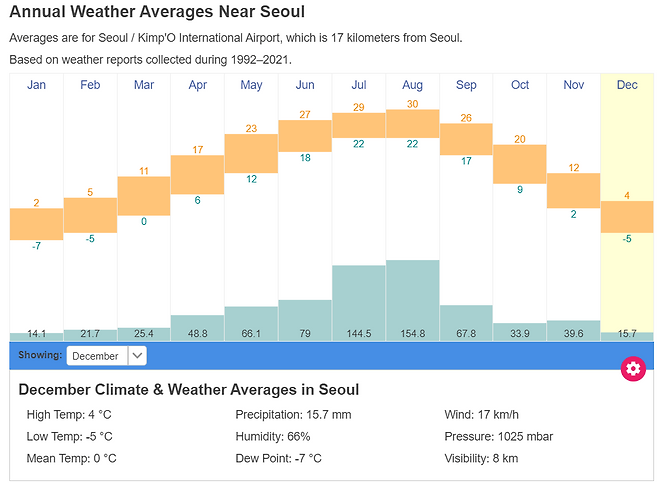Click the dropdown arrow beside December
The image size is (658, 483).
point(137,356)
